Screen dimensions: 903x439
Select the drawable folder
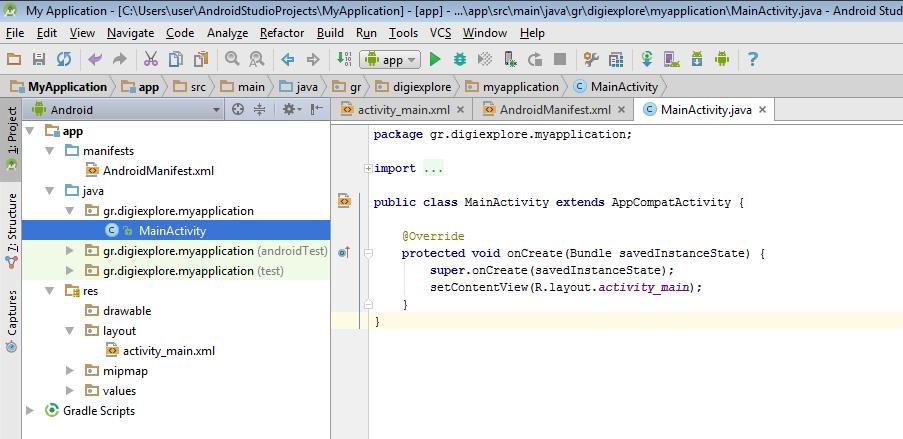(118, 311)
